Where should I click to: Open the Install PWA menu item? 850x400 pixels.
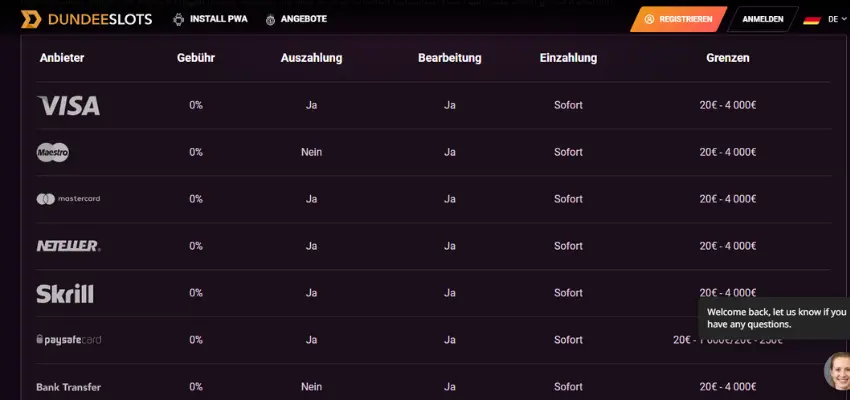click(219, 19)
